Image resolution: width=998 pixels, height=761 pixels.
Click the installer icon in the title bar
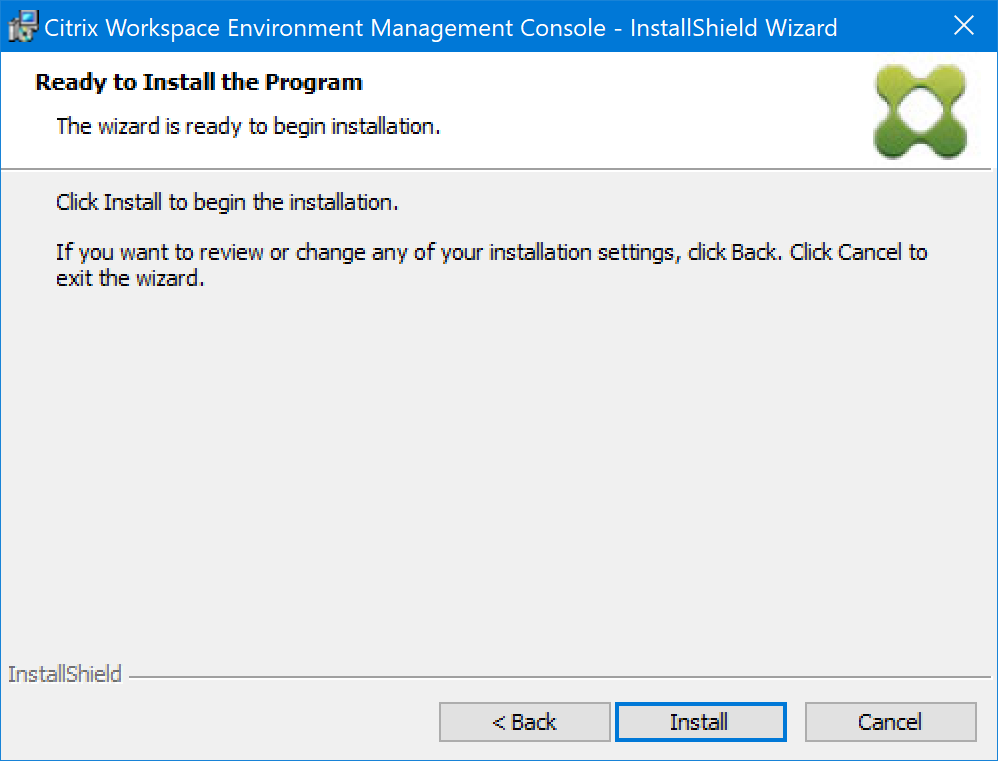tap(23, 26)
